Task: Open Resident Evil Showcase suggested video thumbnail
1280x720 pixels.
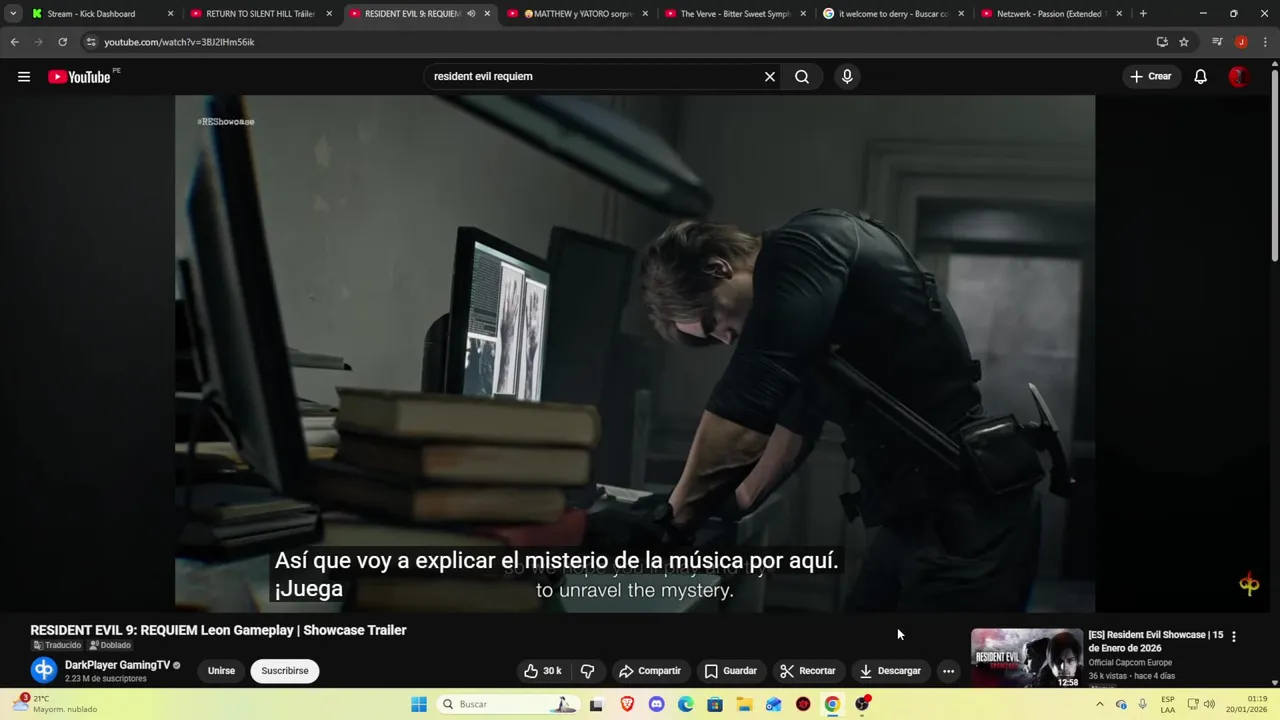Action: (1026, 658)
